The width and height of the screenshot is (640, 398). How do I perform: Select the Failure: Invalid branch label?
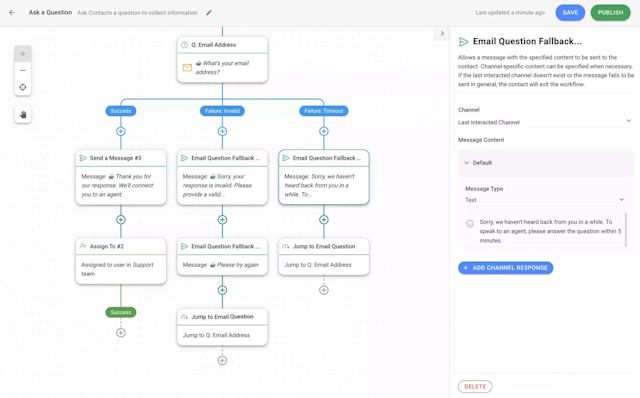point(222,111)
